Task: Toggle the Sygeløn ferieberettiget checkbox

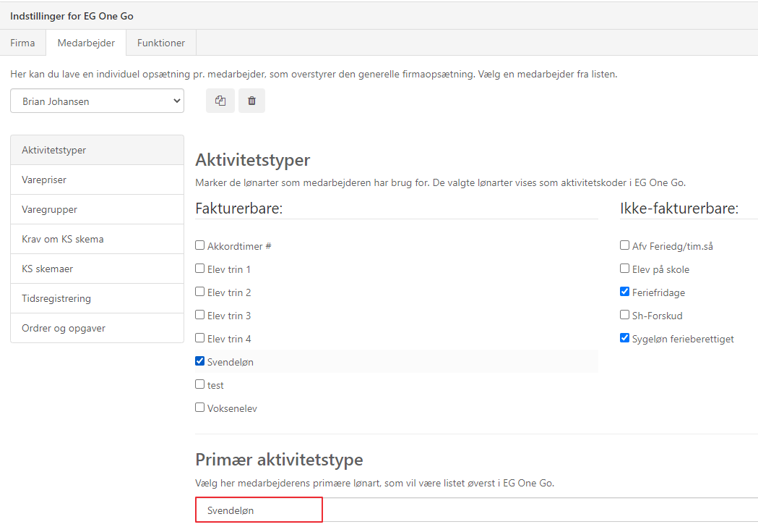Action: point(625,338)
